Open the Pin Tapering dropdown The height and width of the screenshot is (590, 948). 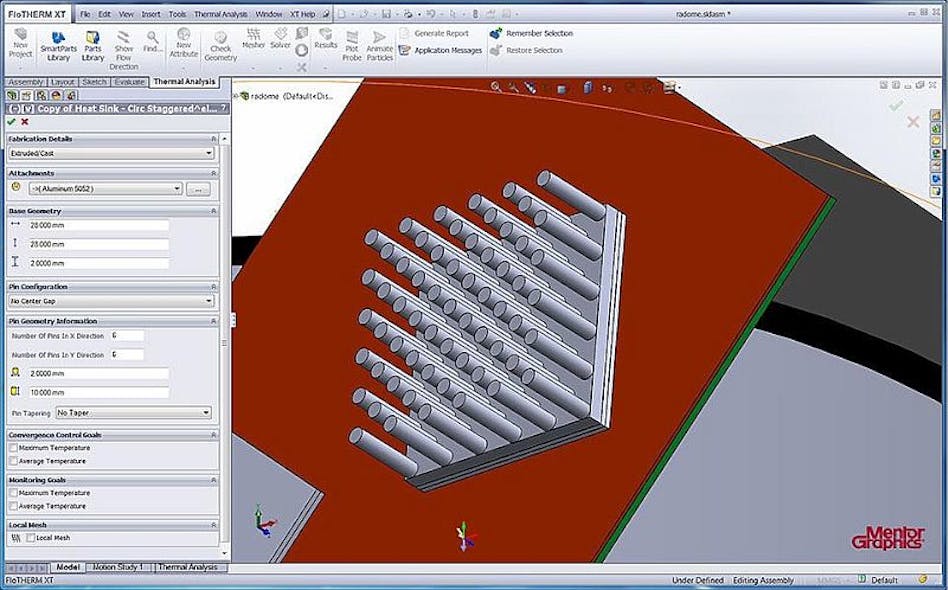(133, 412)
